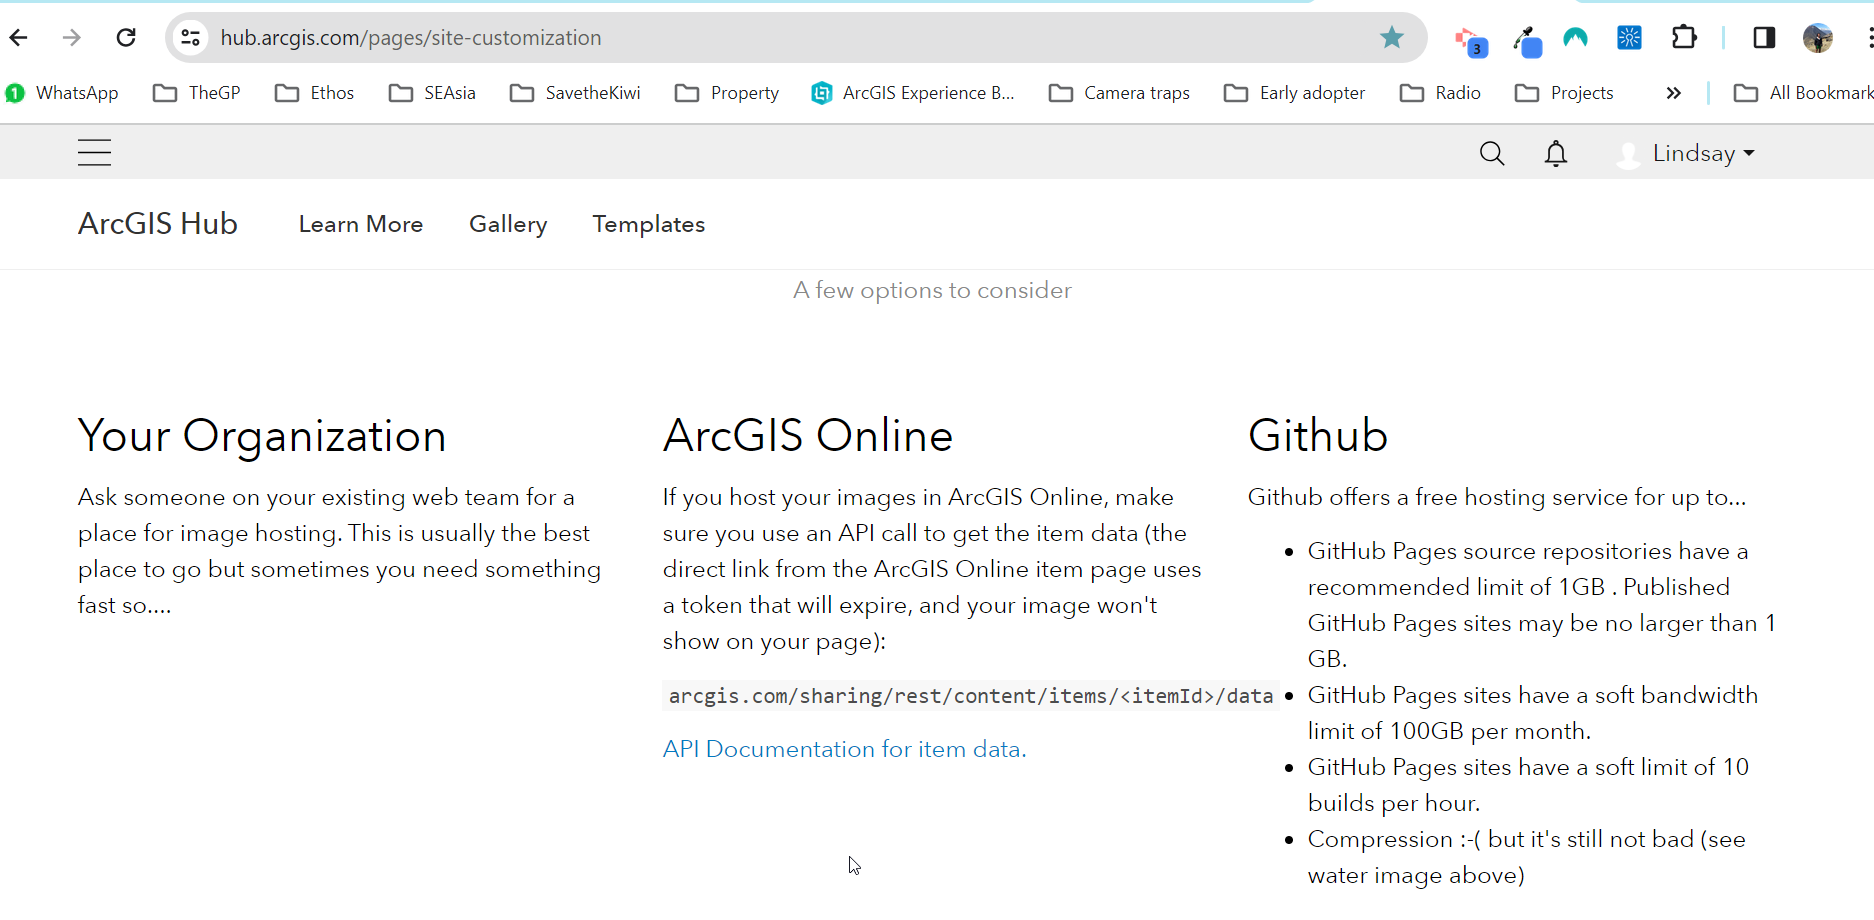This screenshot has height=920, width=1874.
Task: Open the Radio bookmark folder
Action: (1441, 93)
